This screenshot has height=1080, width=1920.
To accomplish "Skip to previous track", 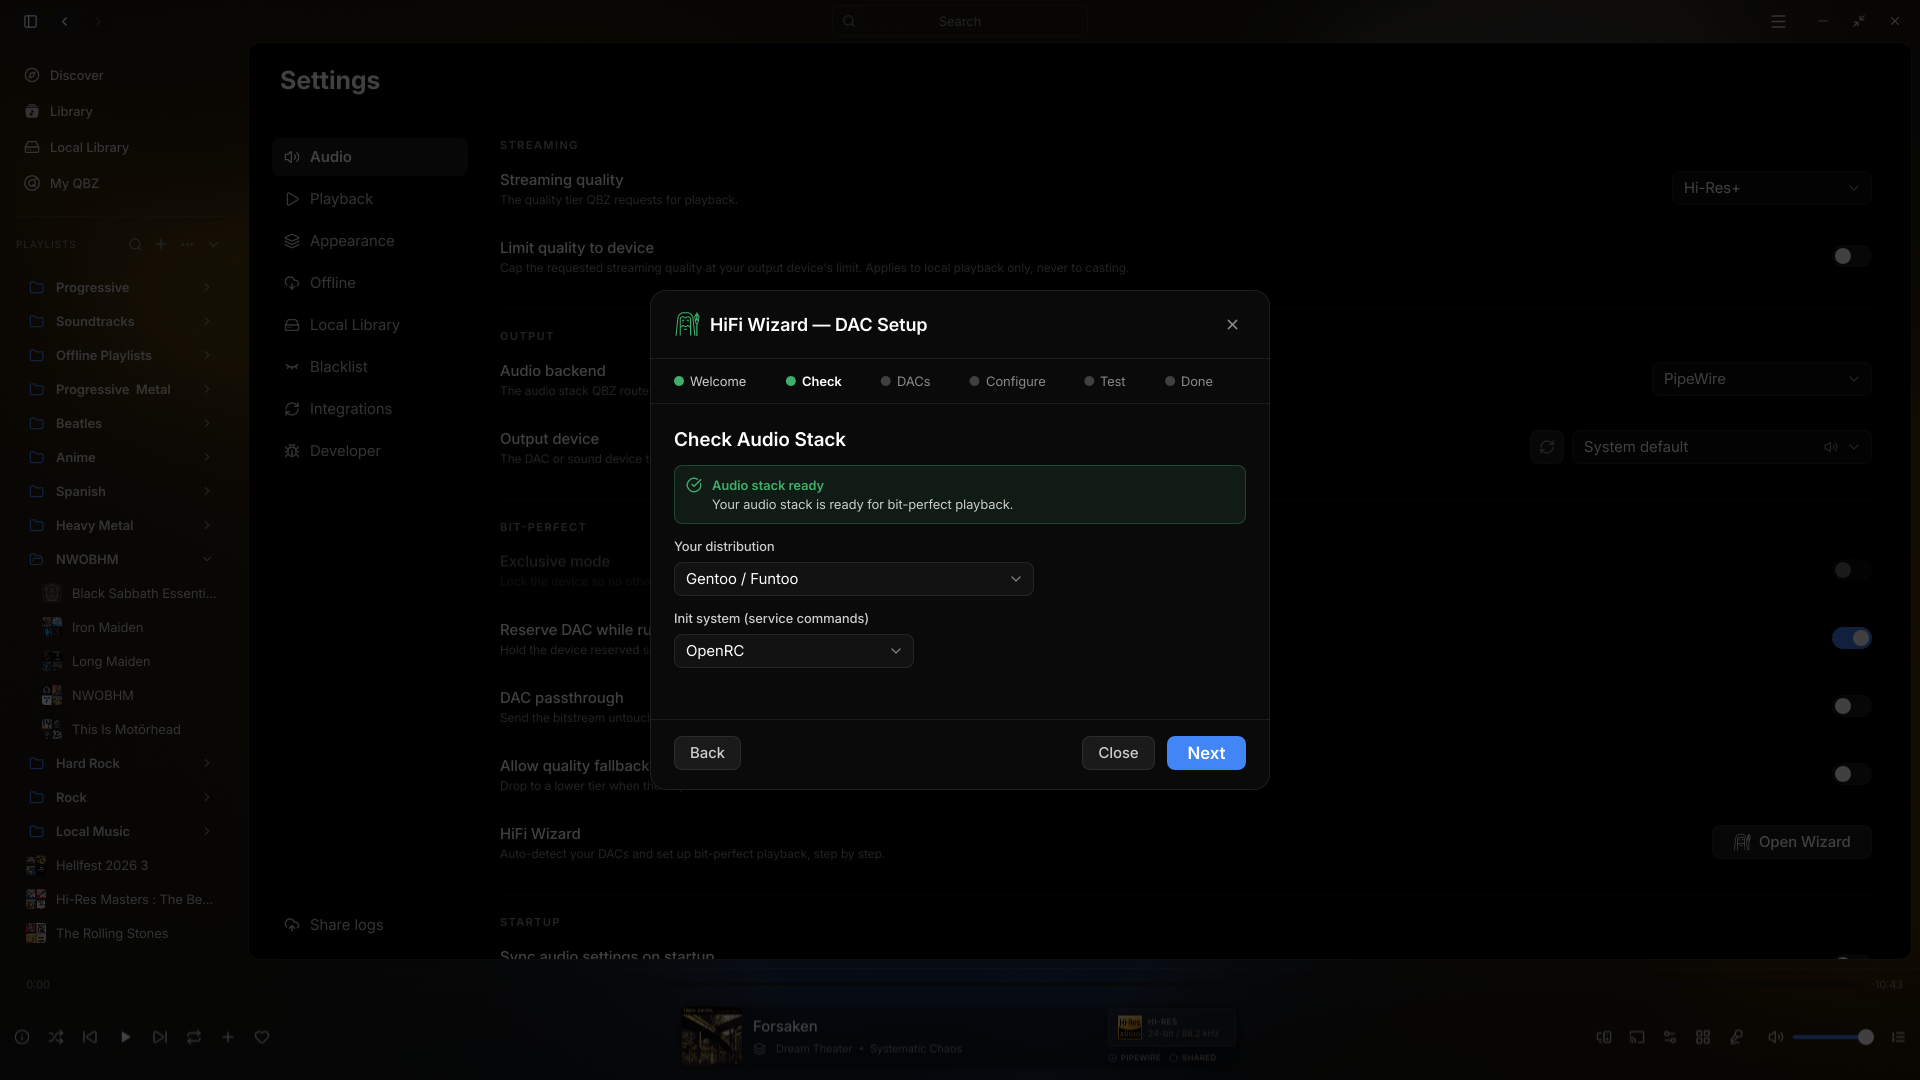I will point(90,1037).
